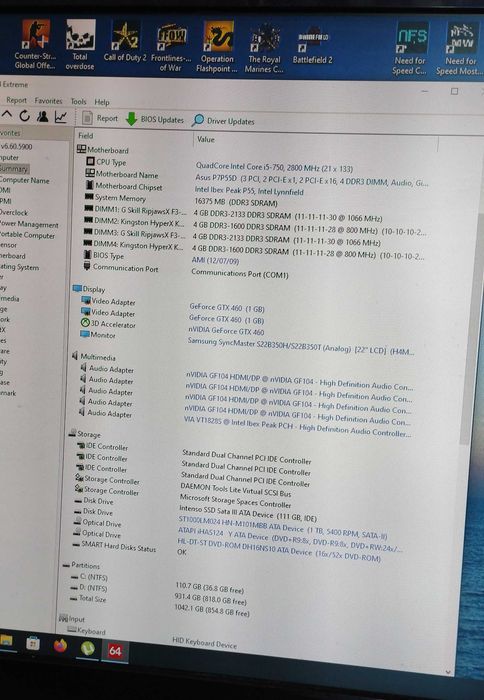Click the Up arrow toolbar icon
This screenshot has width=484, height=700.
pos(7,115)
